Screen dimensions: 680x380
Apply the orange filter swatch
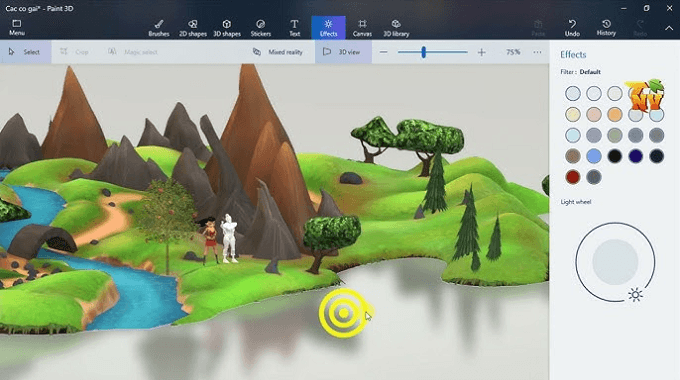615,115
